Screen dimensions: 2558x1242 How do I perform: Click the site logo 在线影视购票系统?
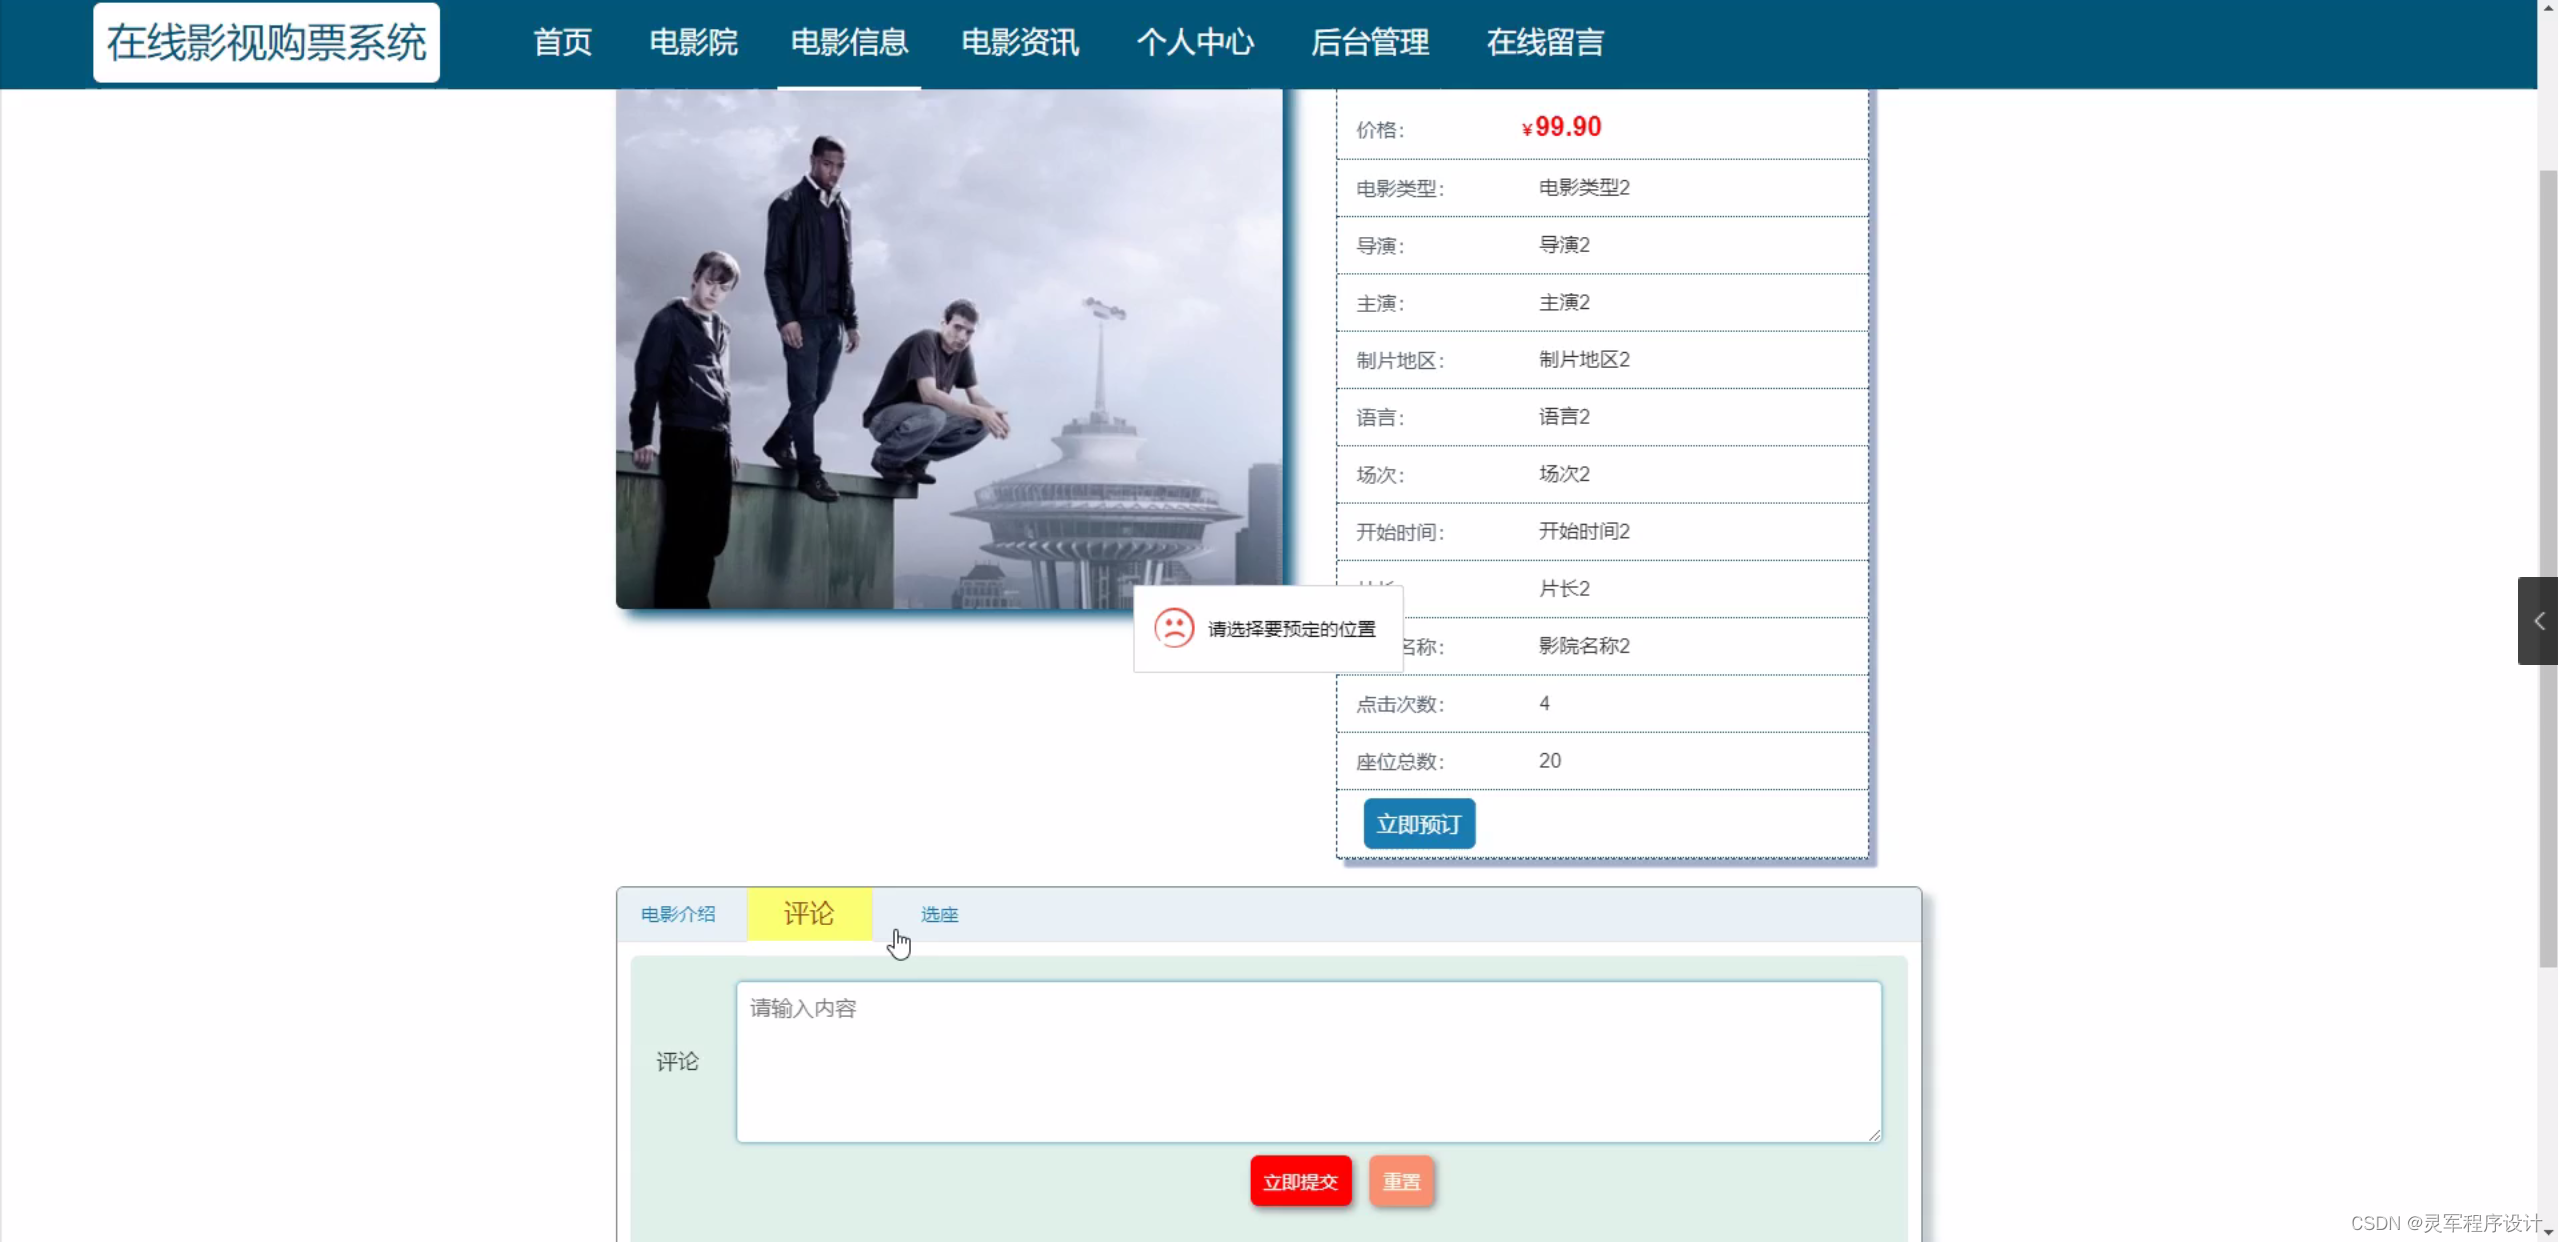click(x=266, y=42)
